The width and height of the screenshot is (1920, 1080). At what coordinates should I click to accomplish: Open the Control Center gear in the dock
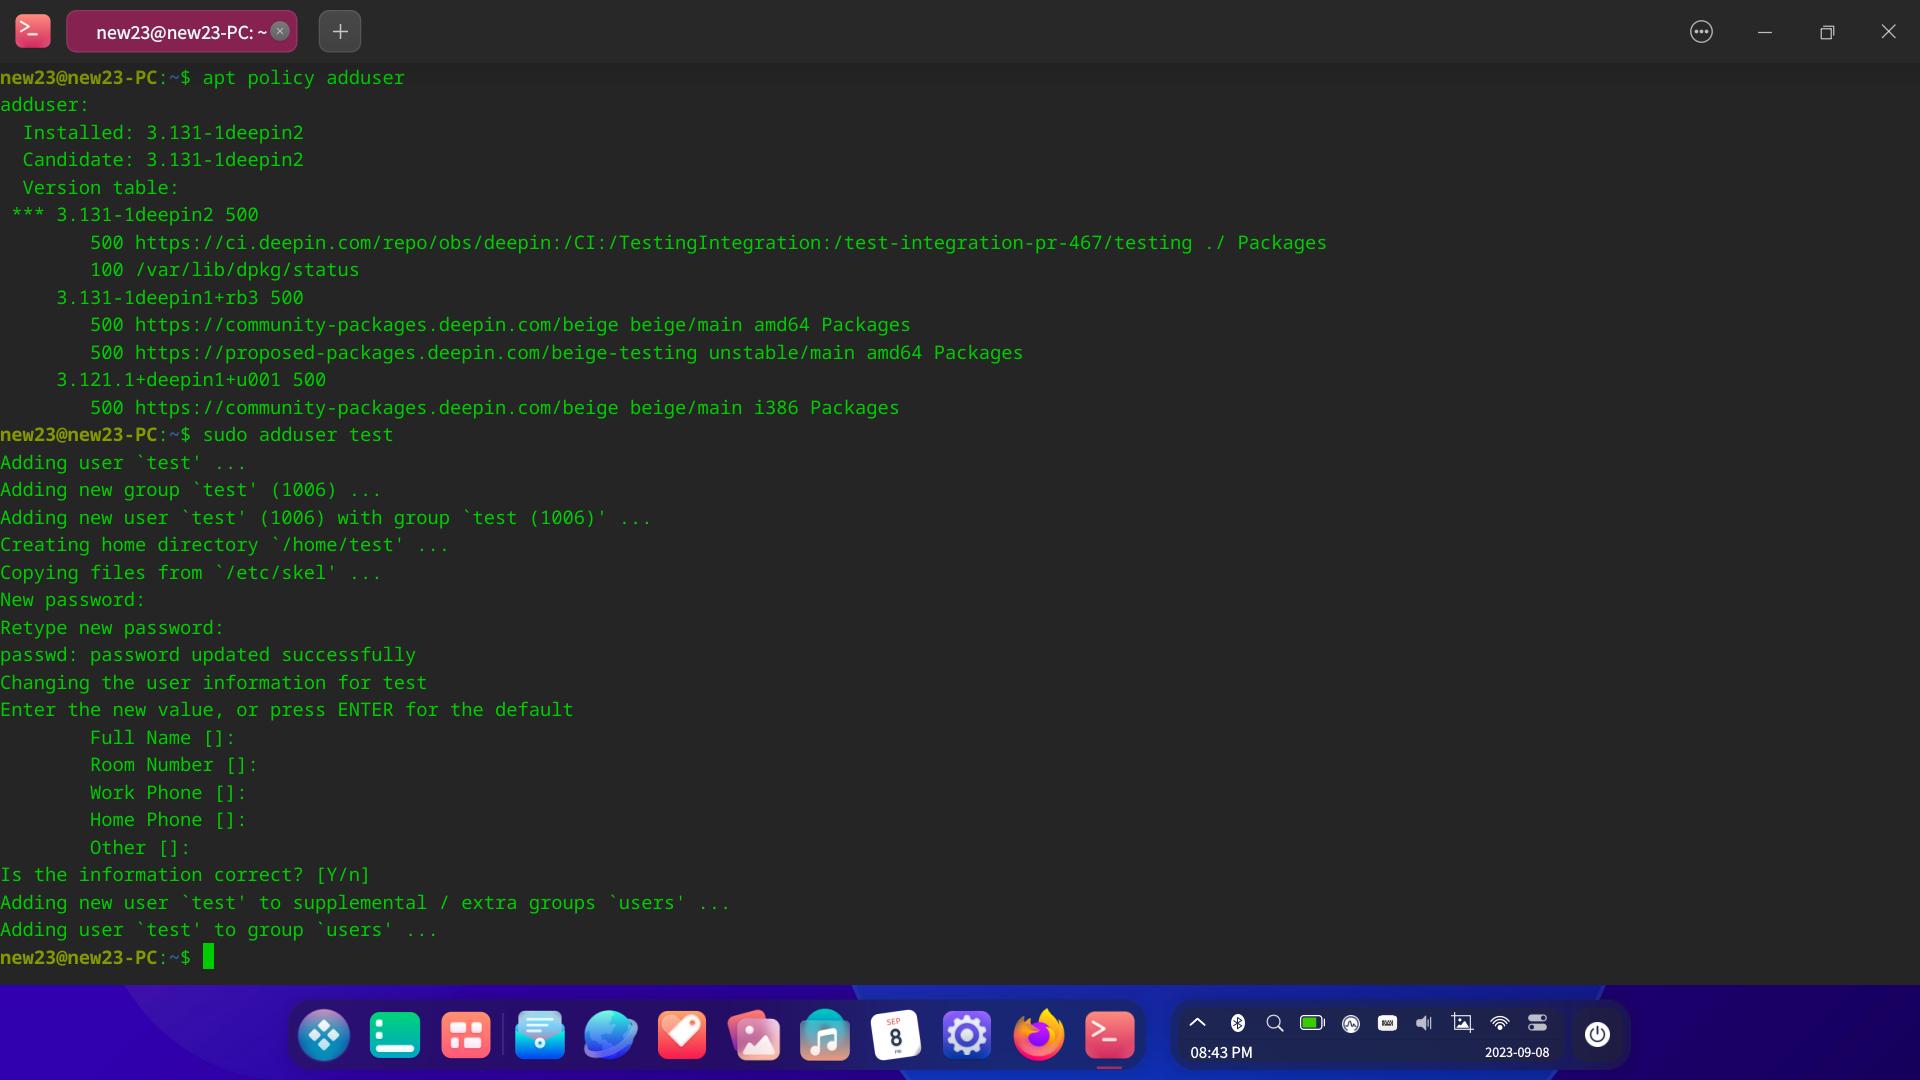pos(967,1034)
